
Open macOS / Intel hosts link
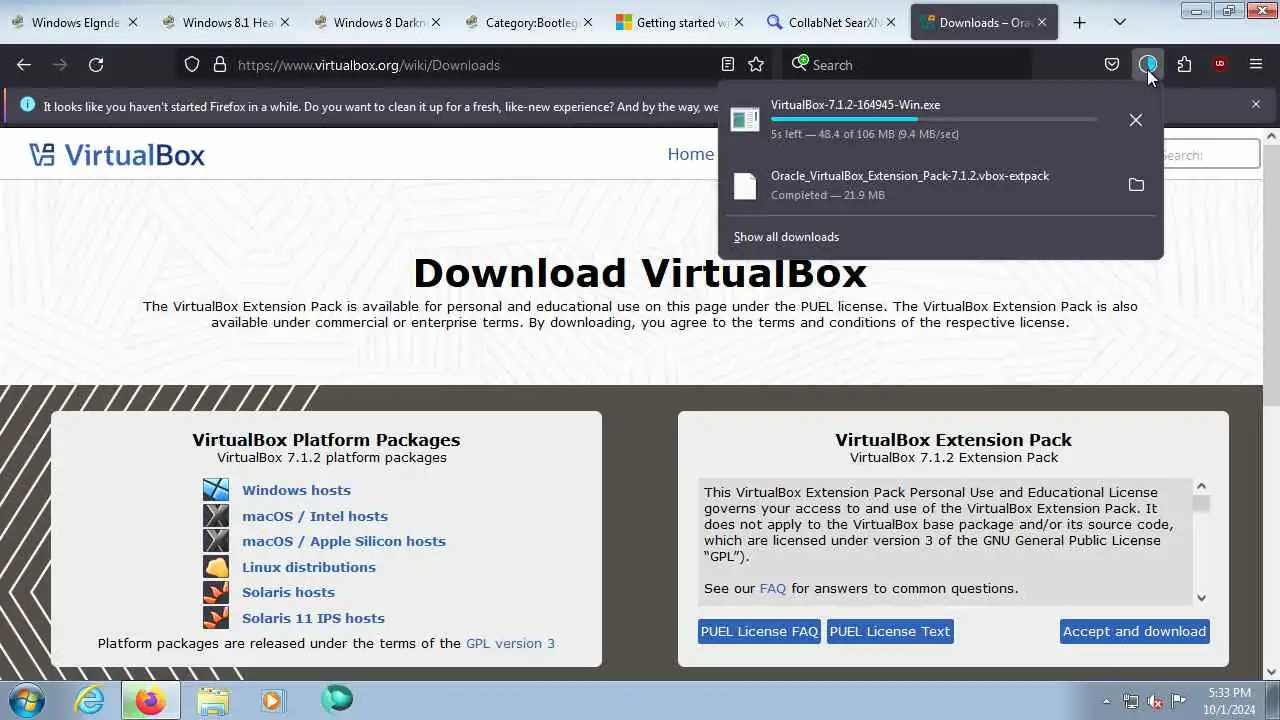315,516
